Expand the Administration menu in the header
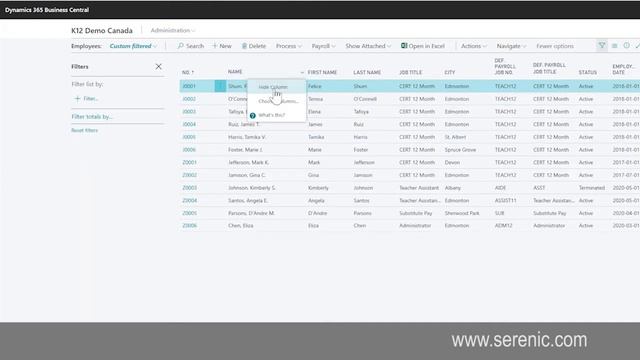640x360 pixels. click(x=173, y=30)
